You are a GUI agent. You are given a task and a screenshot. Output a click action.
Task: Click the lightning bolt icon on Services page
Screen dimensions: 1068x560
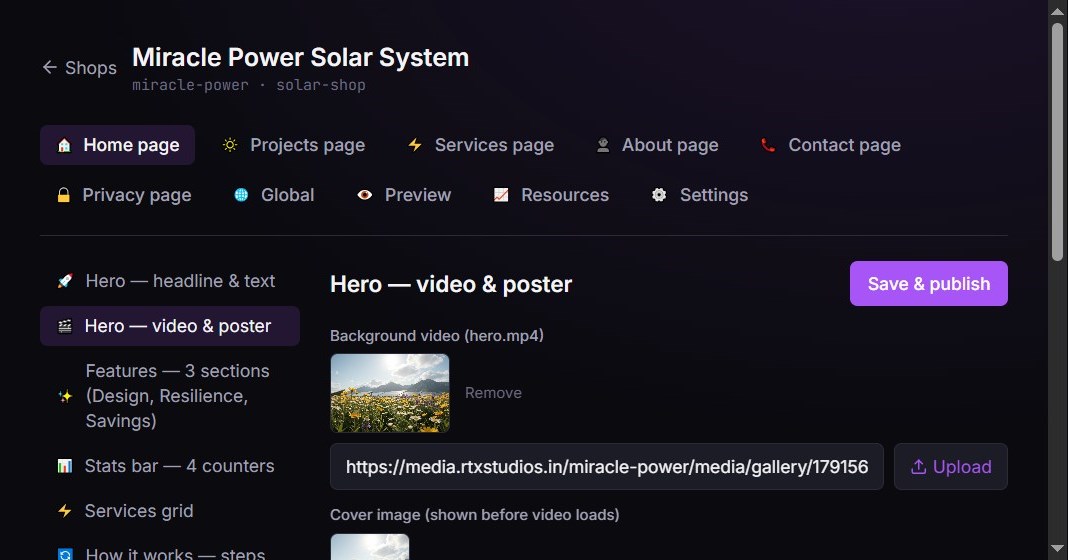(415, 145)
